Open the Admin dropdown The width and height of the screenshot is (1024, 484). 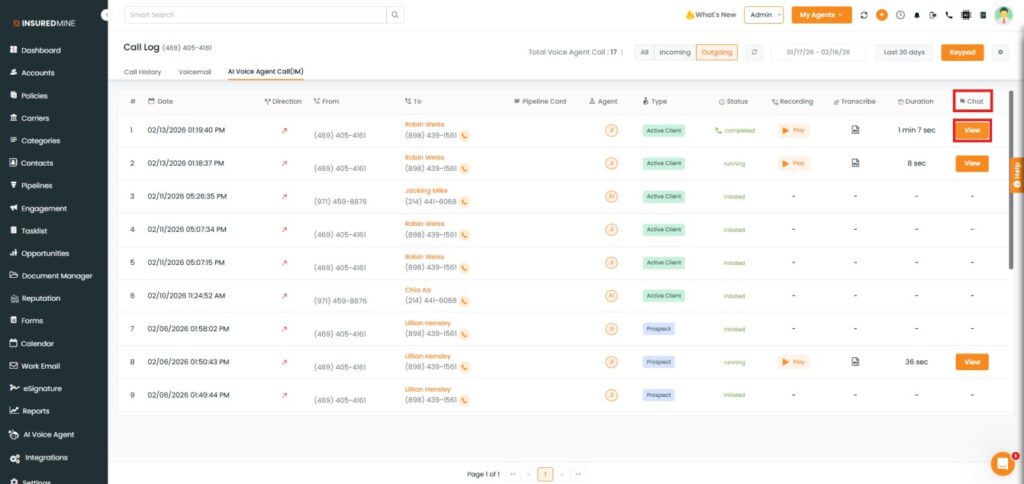pos(763,15)
